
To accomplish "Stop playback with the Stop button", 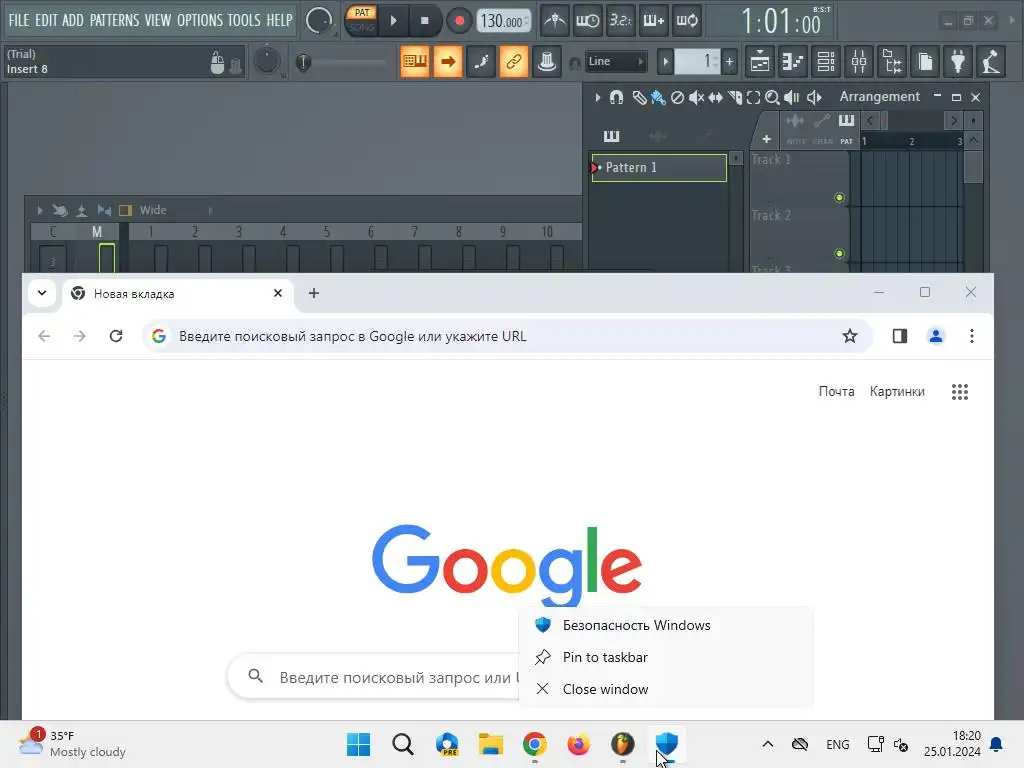I will (x=424, y=21).
